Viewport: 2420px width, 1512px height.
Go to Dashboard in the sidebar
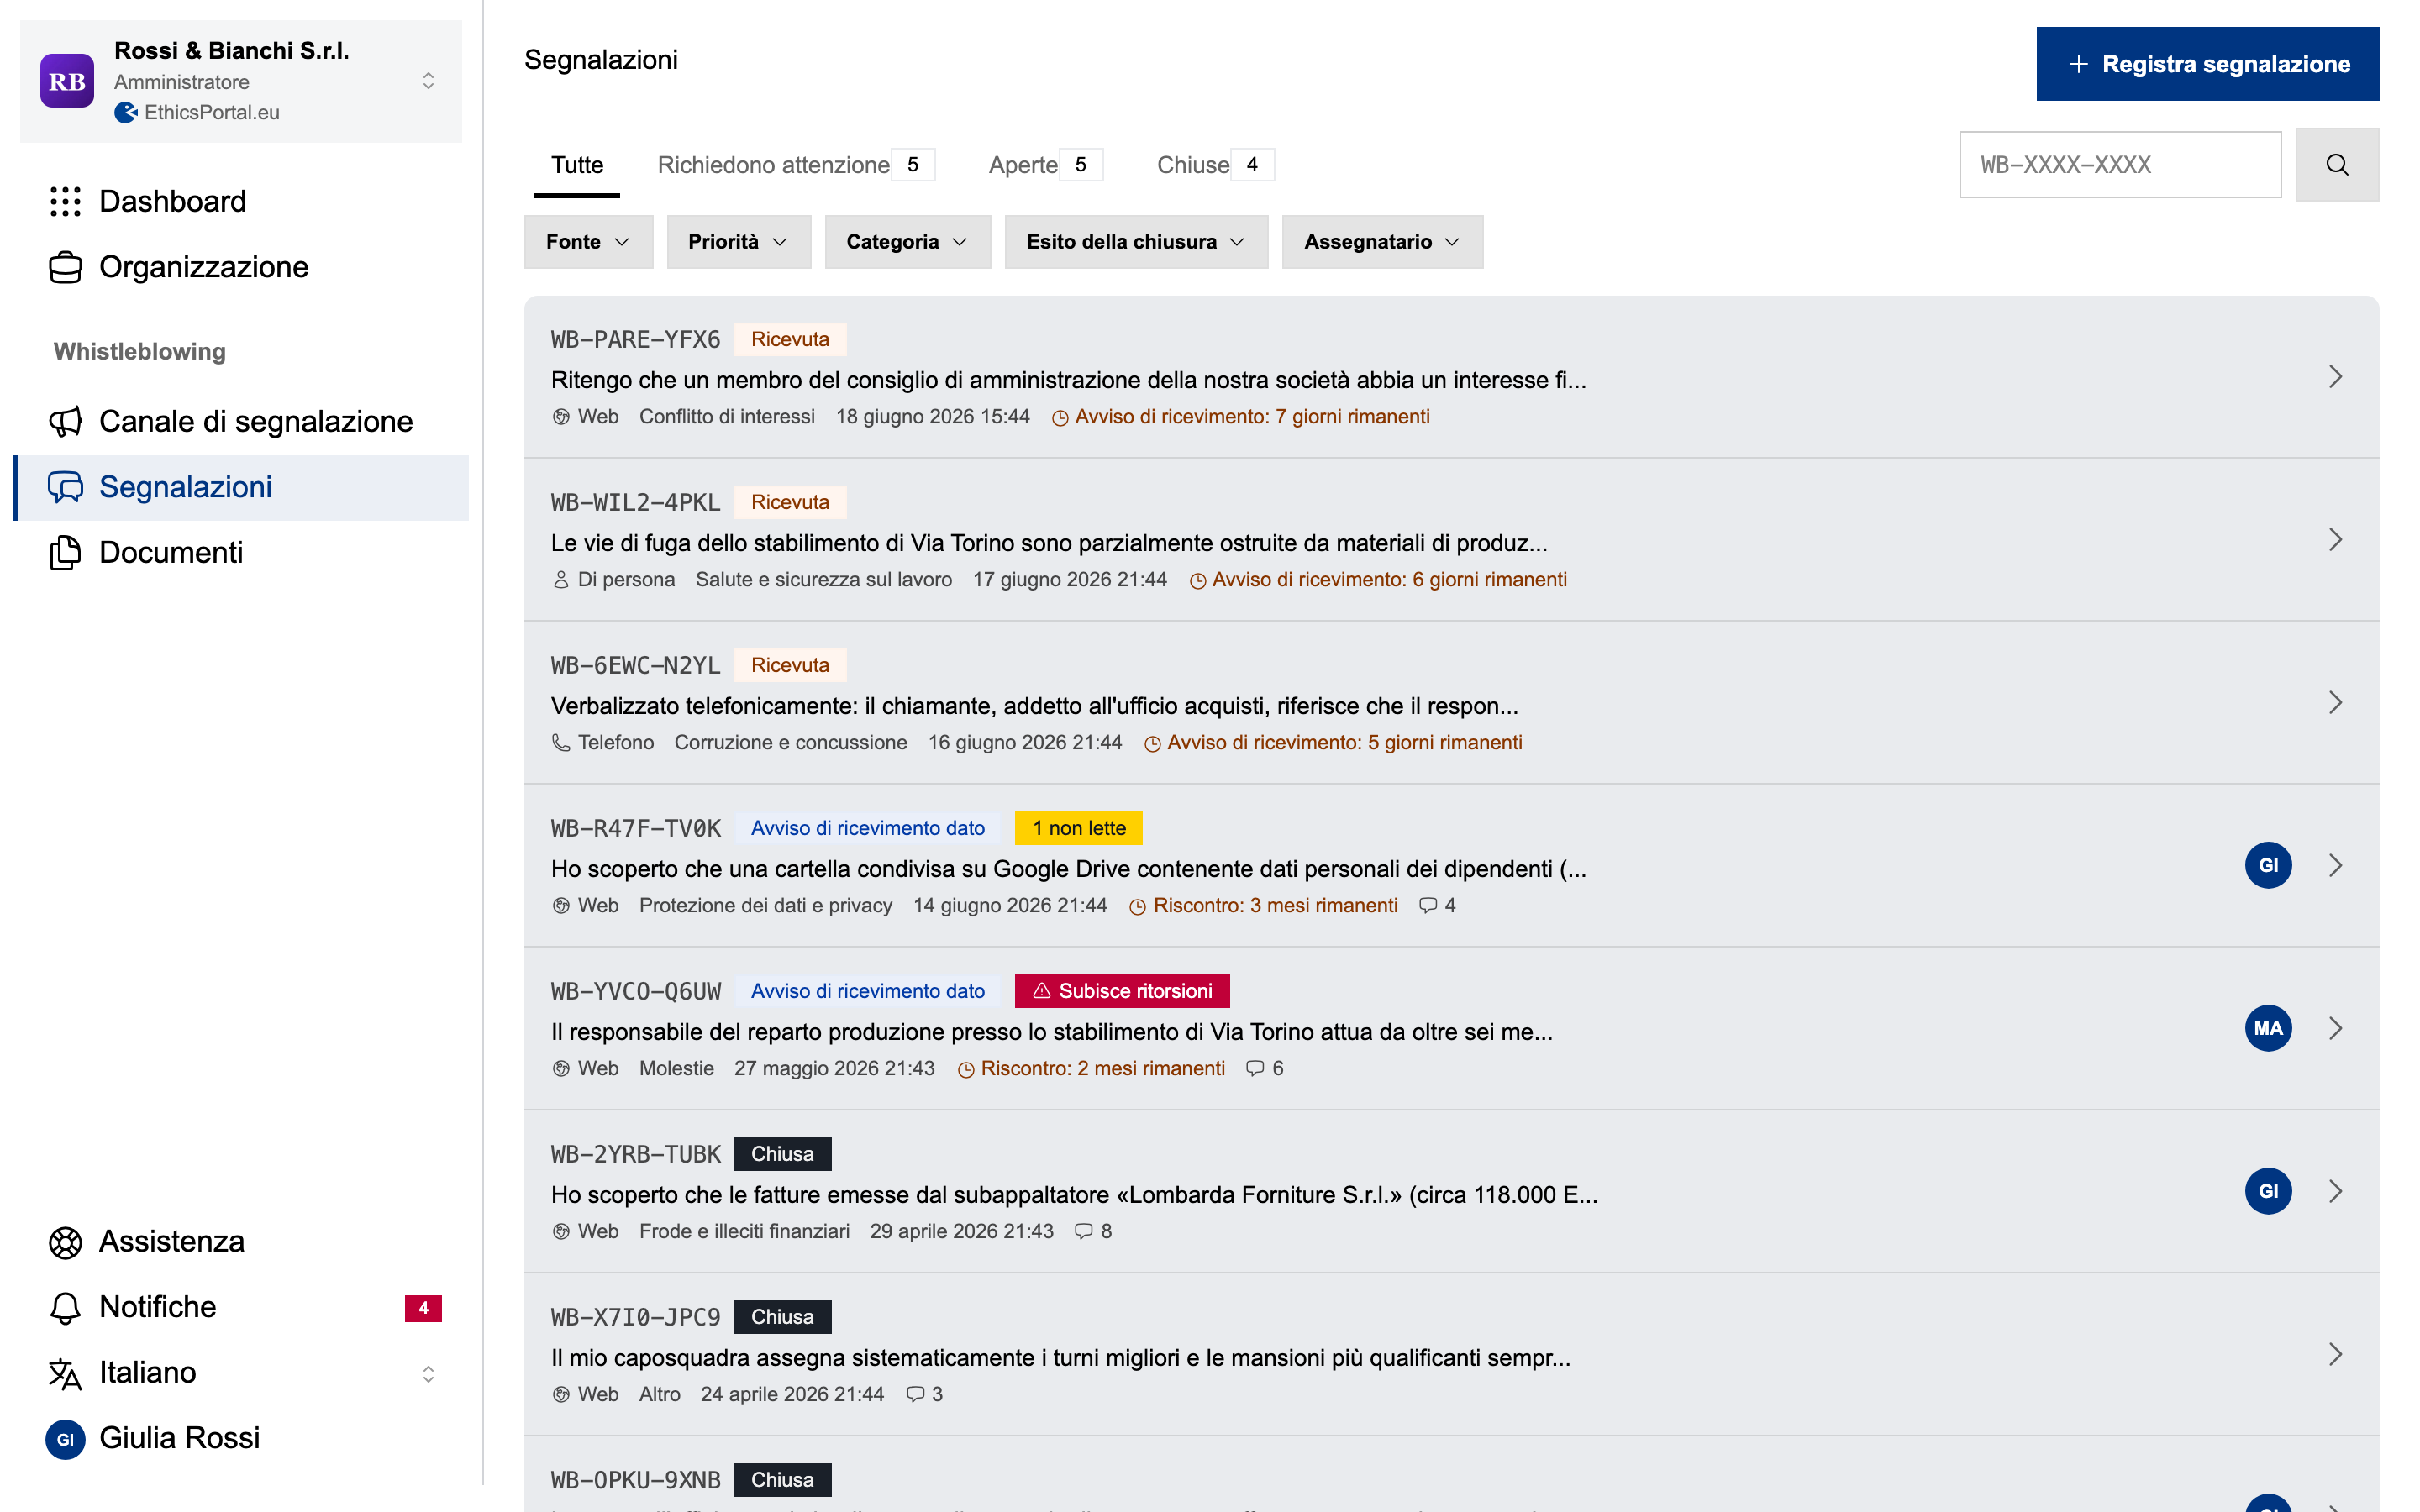(x=241, y=201)
